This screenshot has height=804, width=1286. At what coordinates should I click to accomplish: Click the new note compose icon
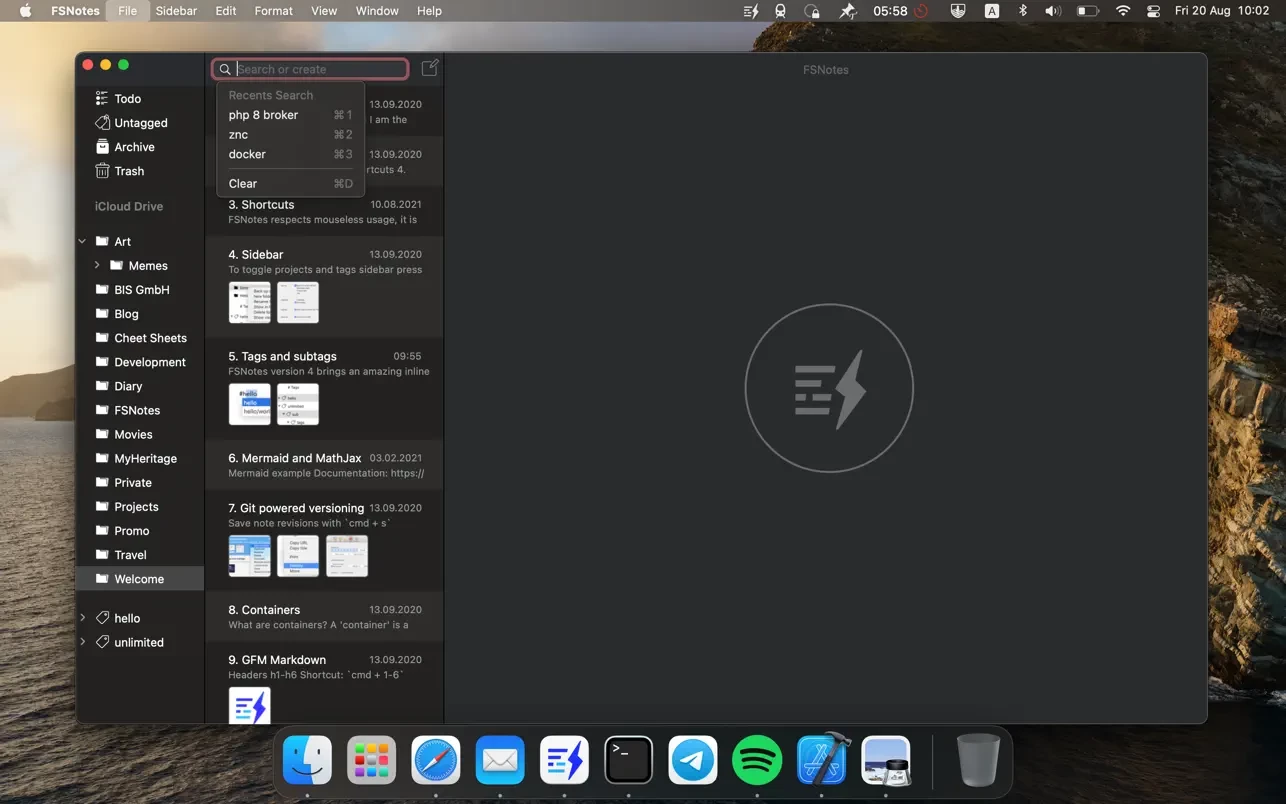click(x=429, y=68)
